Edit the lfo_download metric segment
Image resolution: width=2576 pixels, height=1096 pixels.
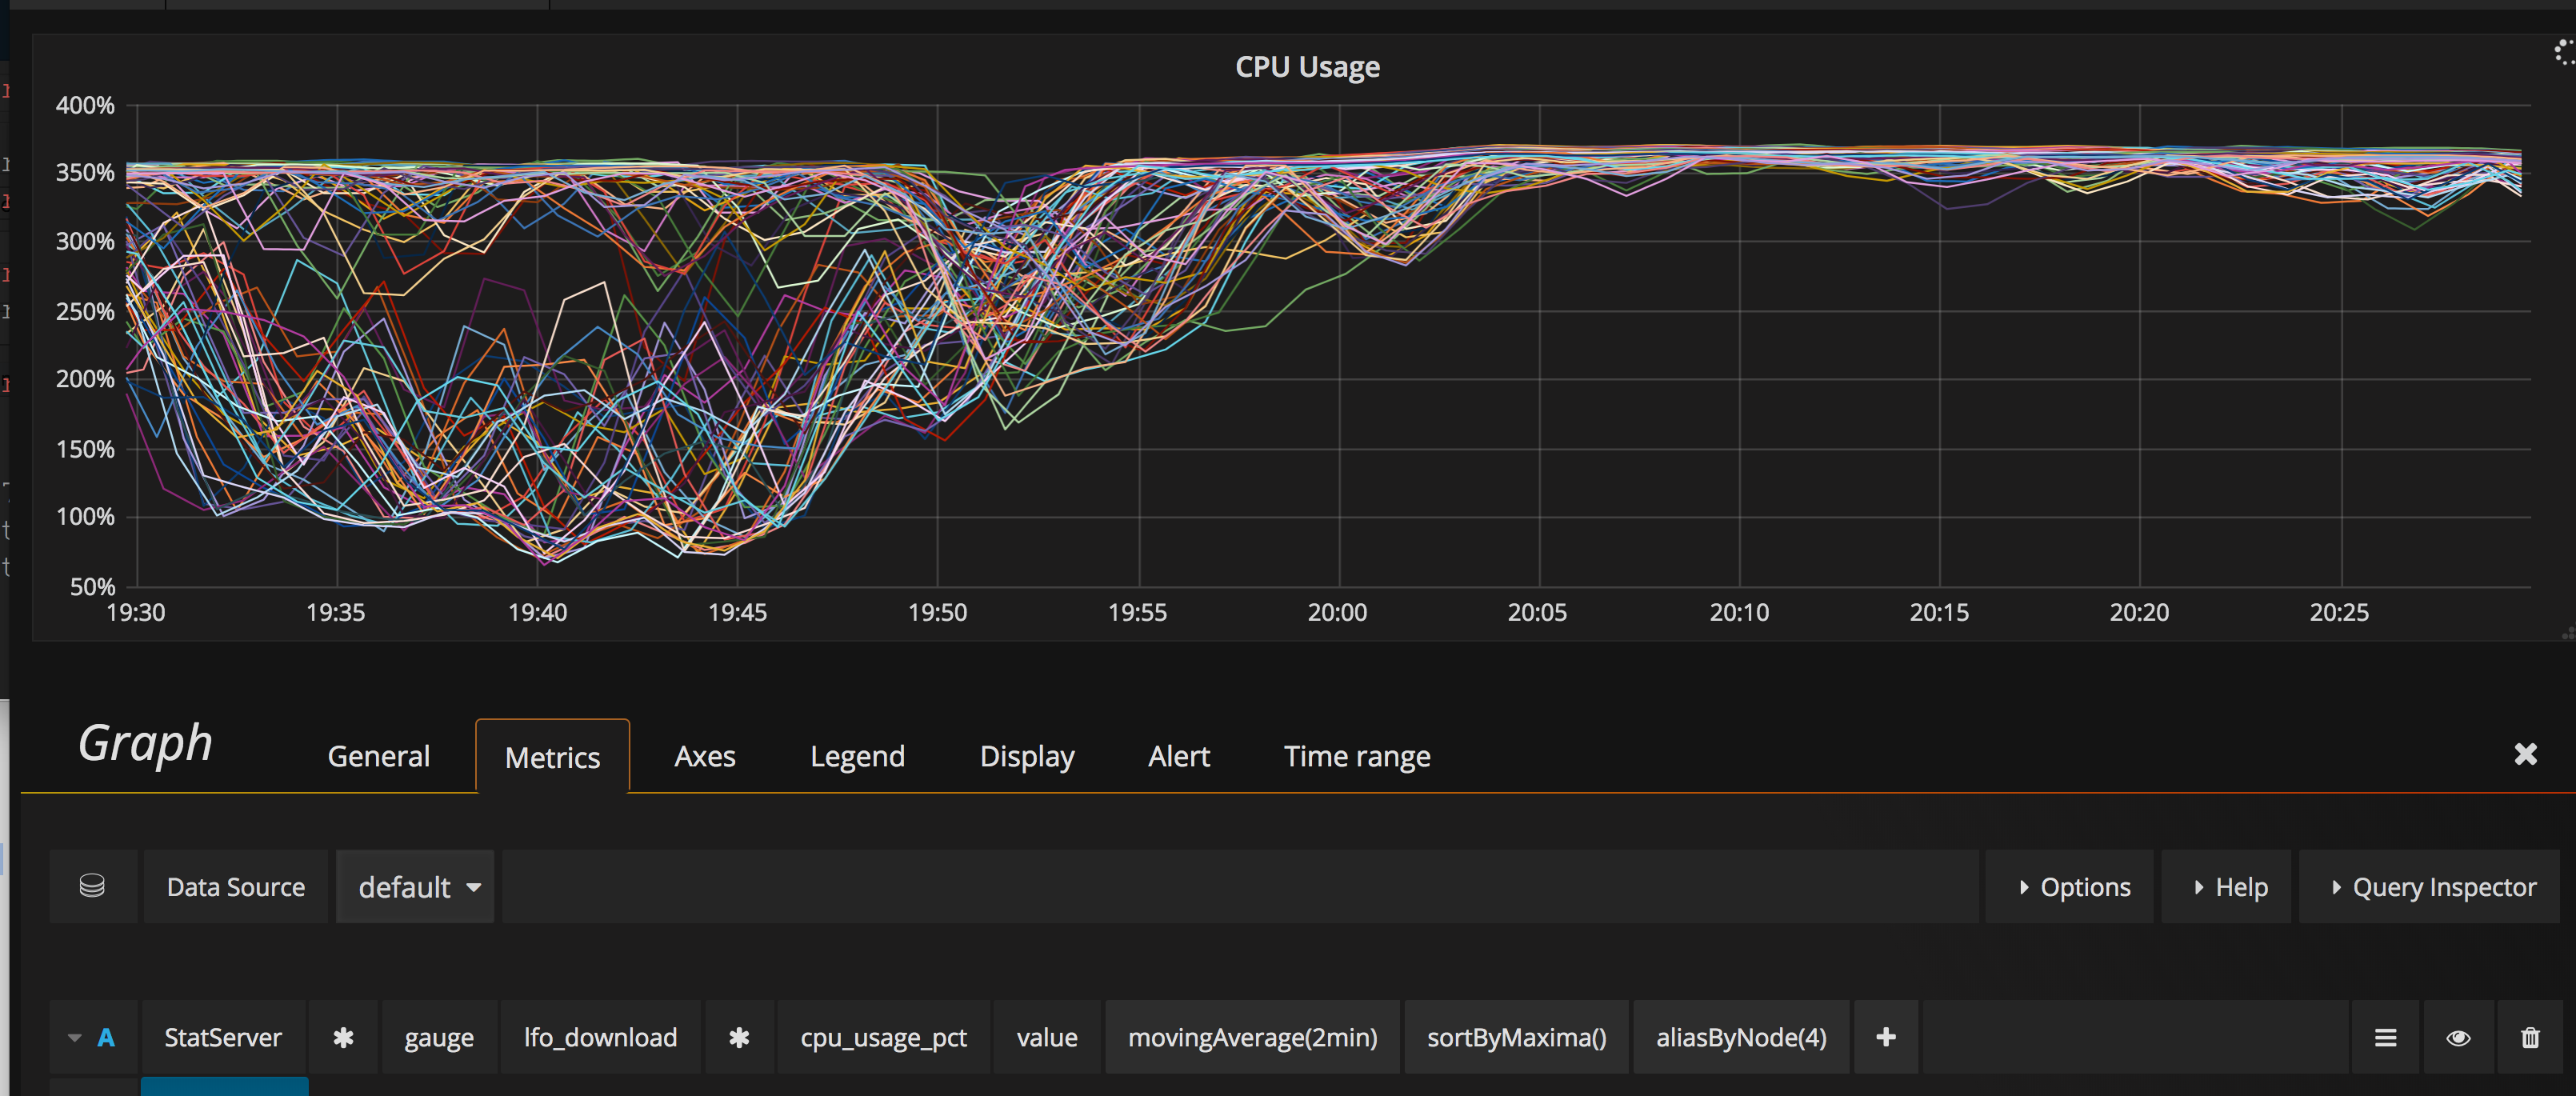click(x=600, y=1037)
